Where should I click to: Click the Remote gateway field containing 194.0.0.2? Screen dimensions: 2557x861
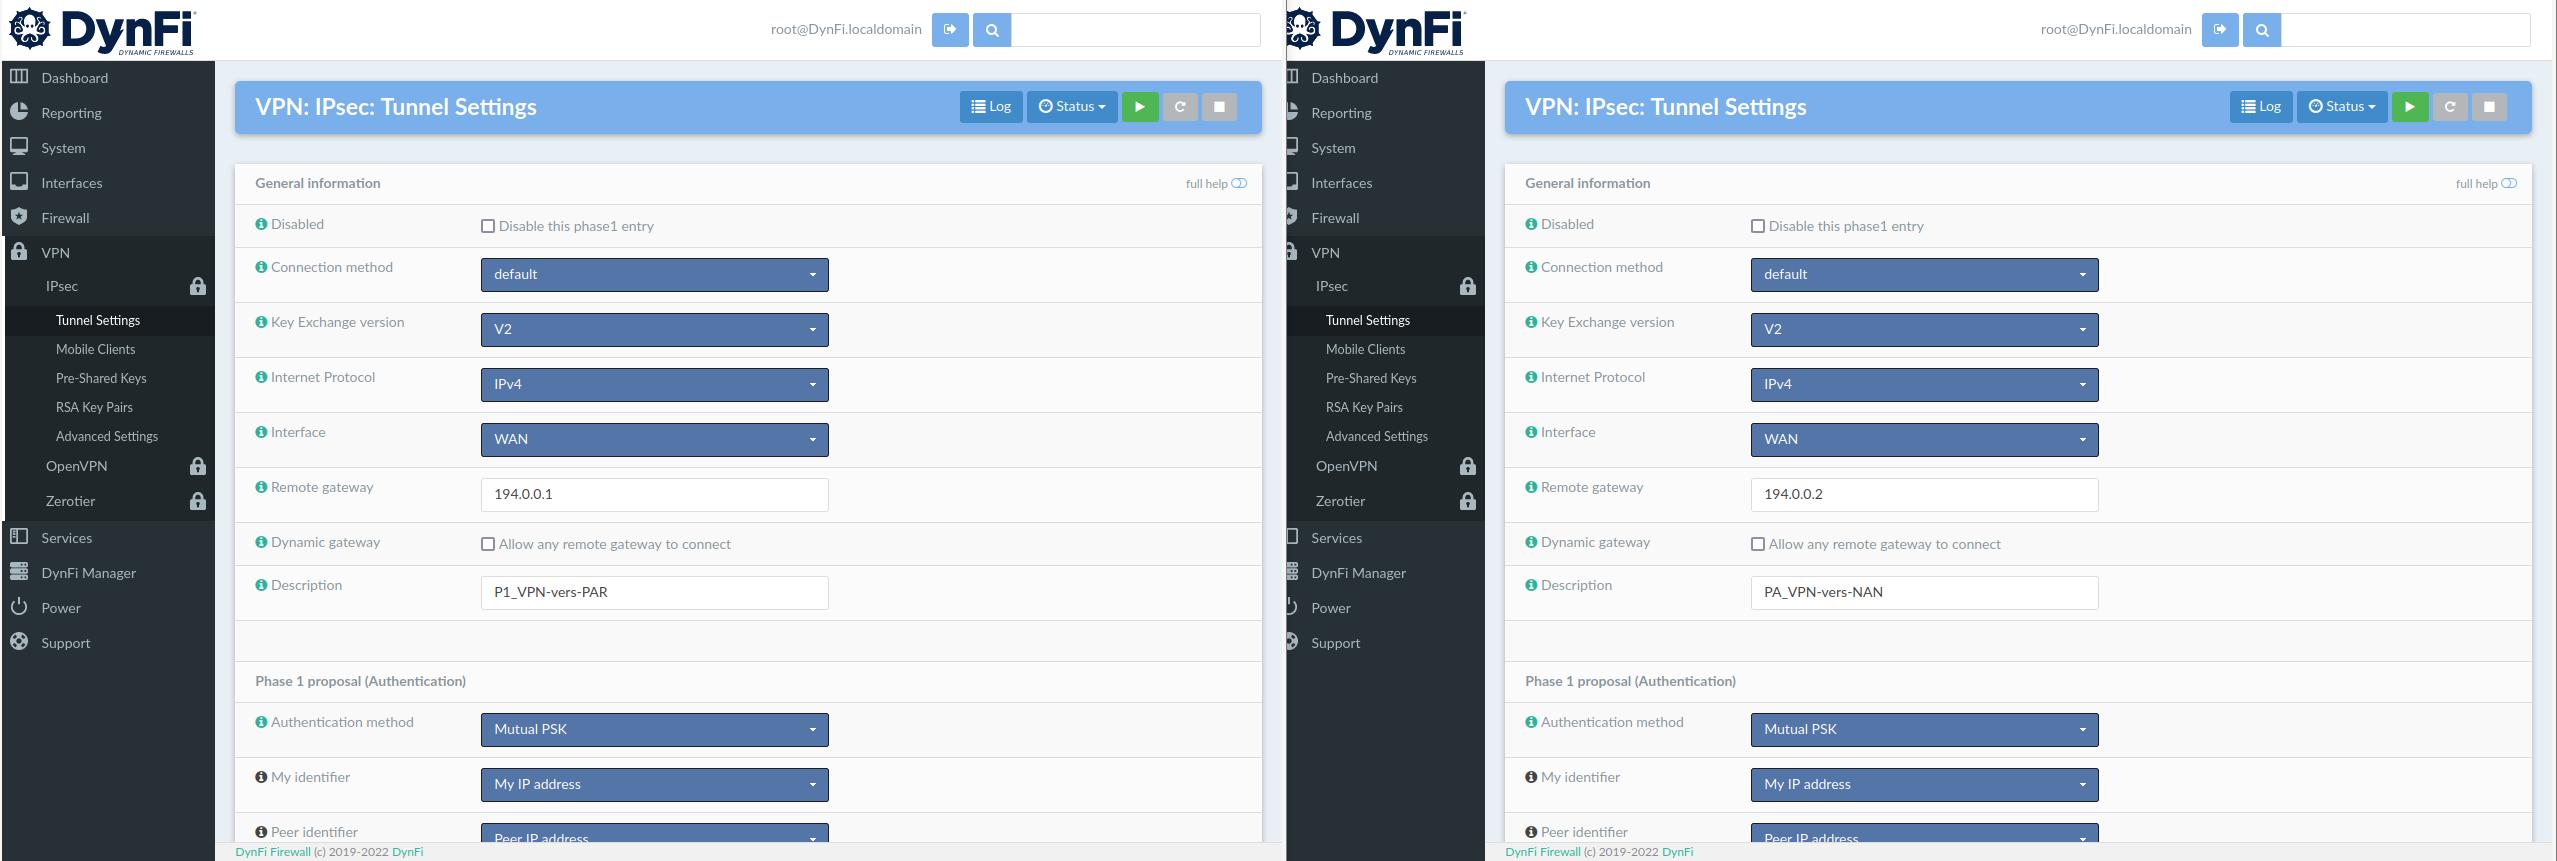1924,495
